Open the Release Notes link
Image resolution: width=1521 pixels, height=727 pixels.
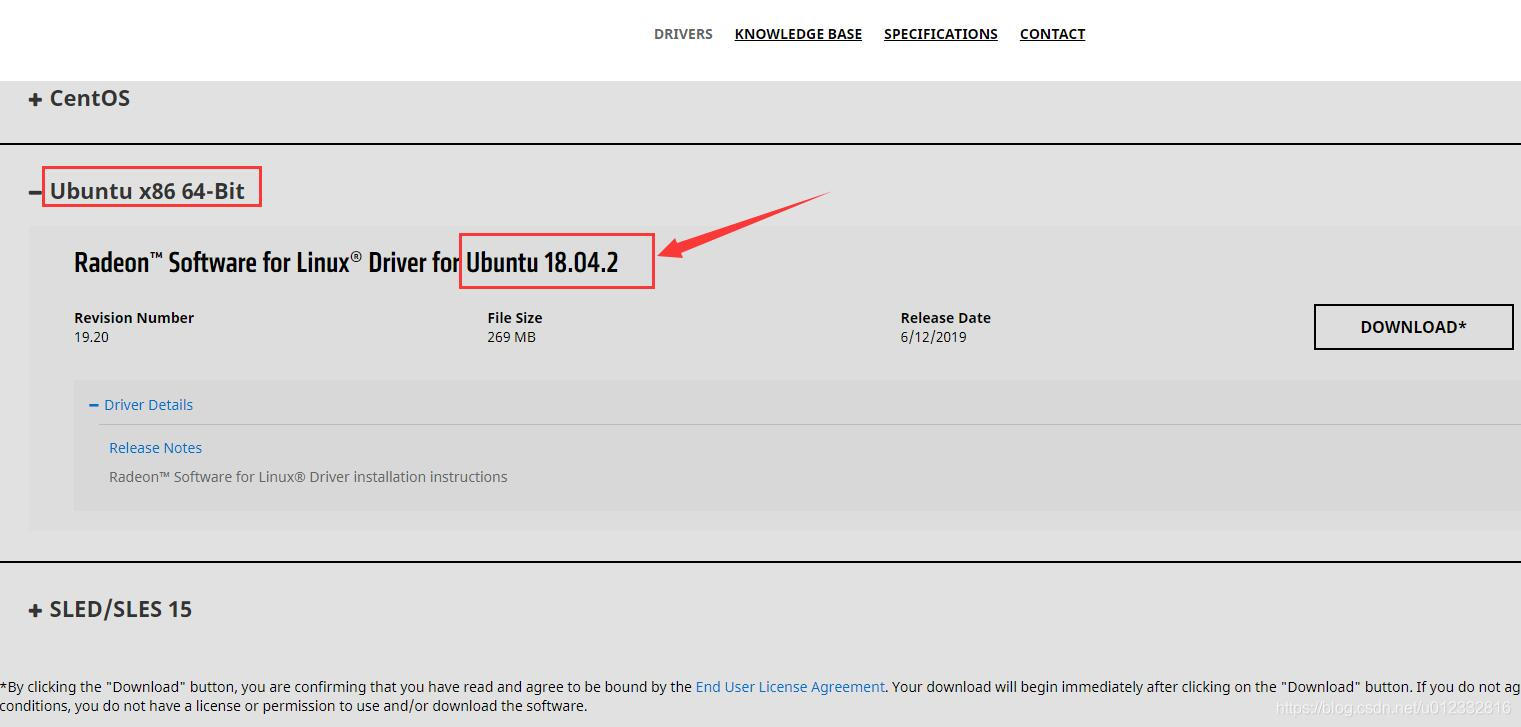coord(155,448)
